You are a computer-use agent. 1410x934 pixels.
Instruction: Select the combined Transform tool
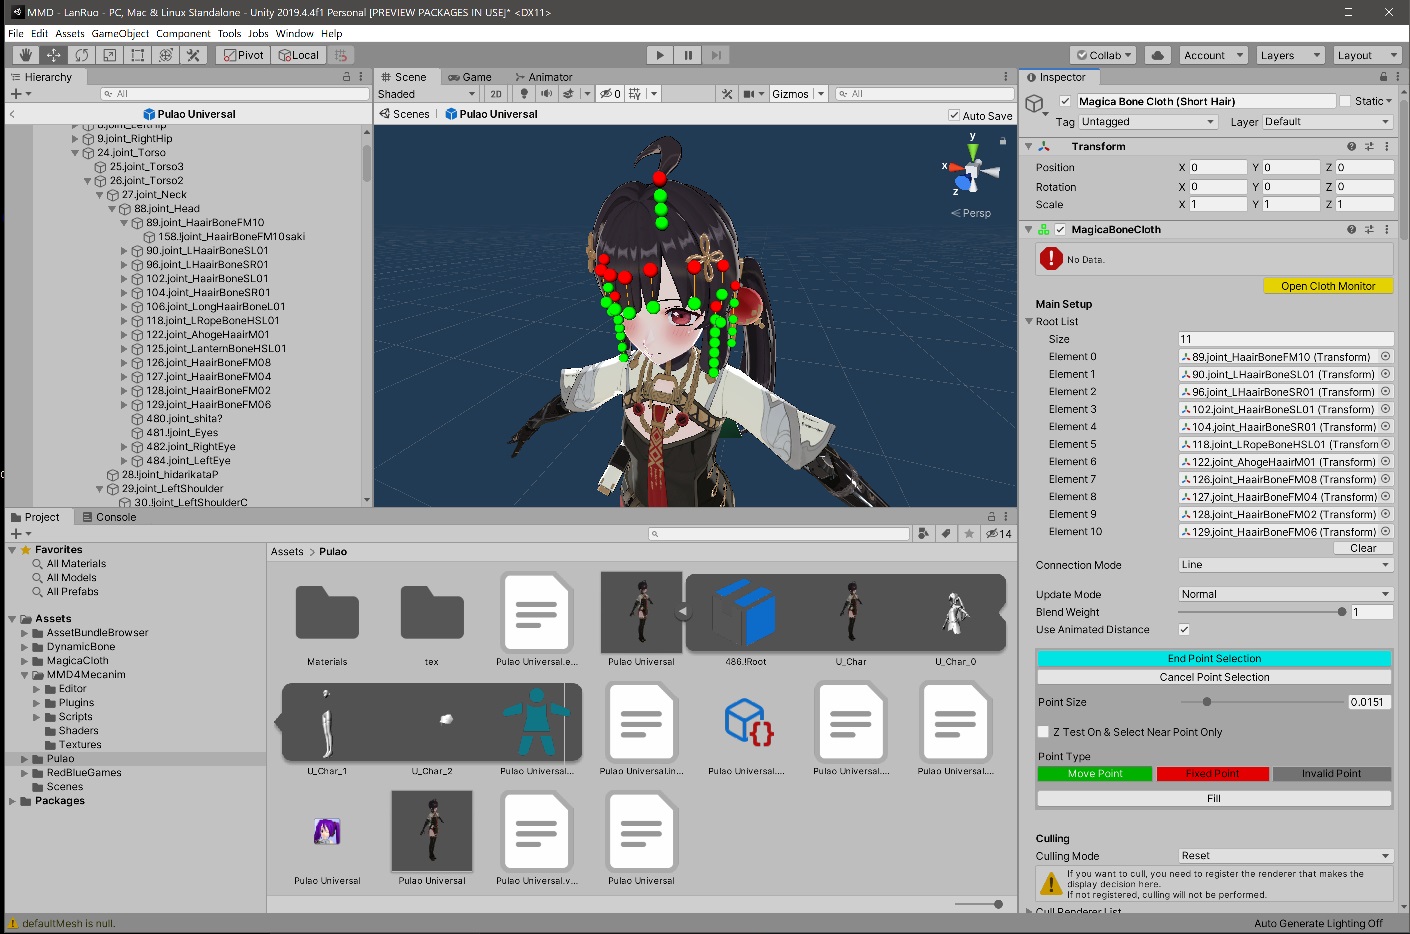pos(165,55)
